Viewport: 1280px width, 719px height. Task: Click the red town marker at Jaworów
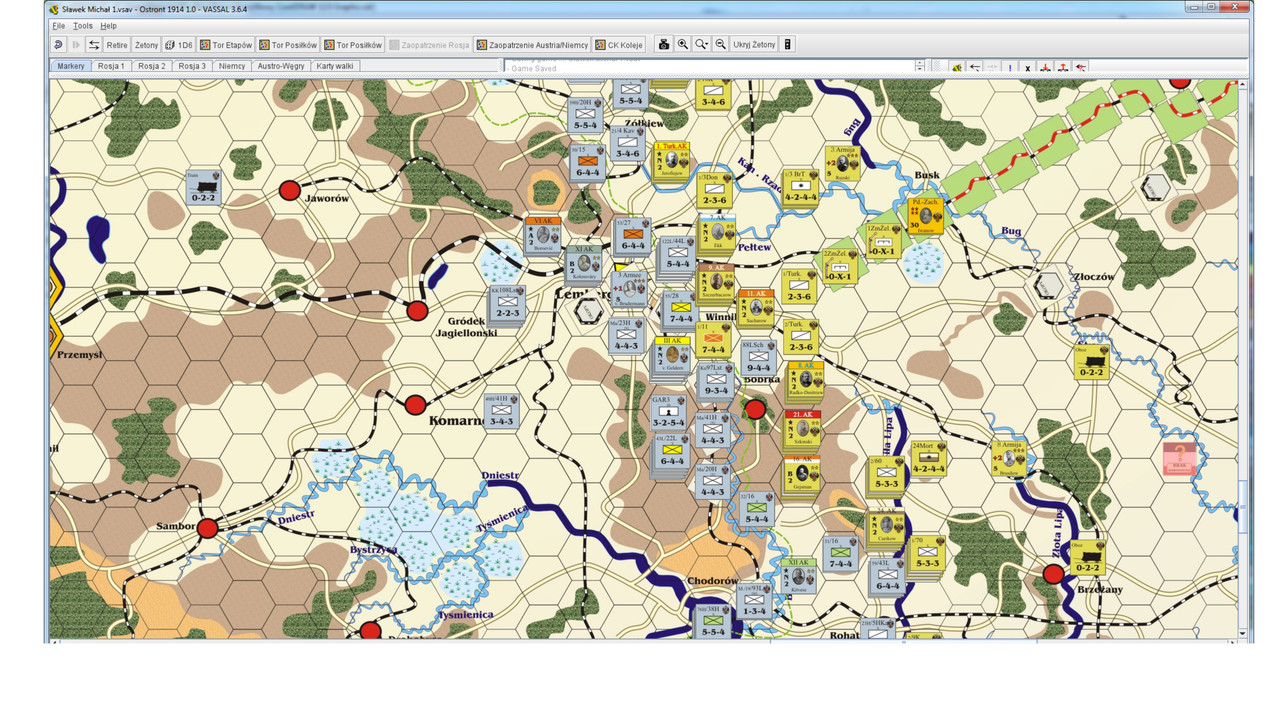290,190
